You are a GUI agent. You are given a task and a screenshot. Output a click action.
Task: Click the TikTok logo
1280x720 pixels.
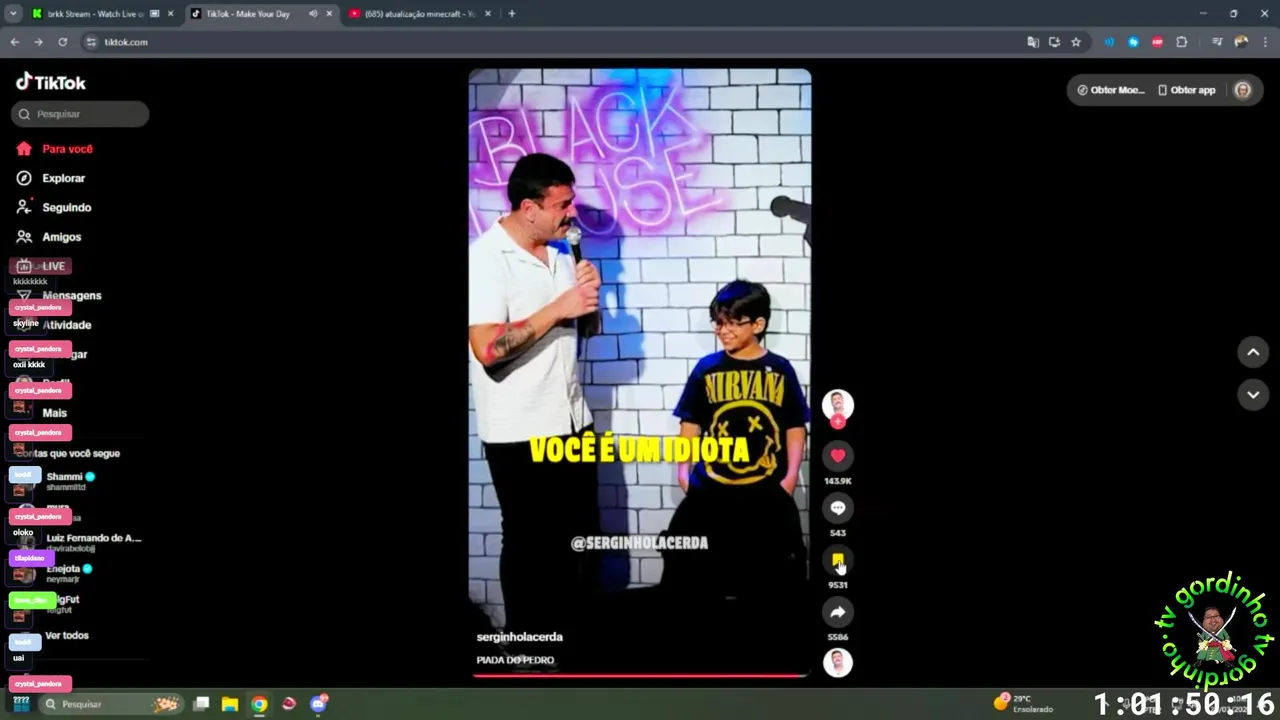[51, 82]
